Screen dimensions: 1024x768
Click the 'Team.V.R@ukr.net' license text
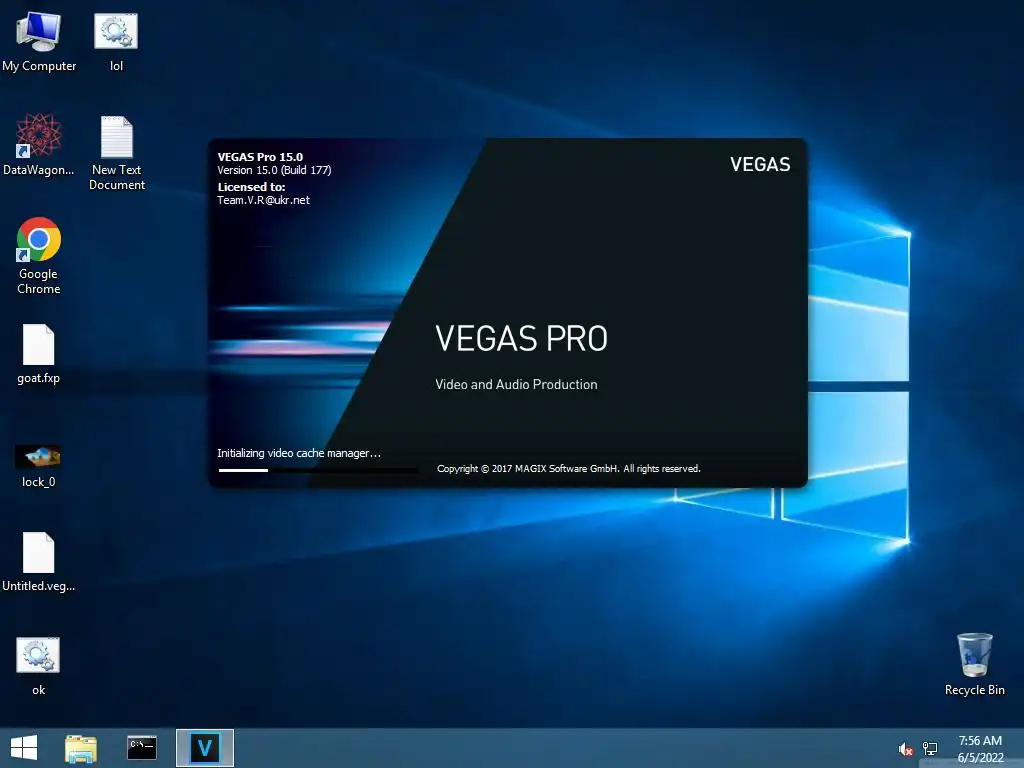[263, 200]
